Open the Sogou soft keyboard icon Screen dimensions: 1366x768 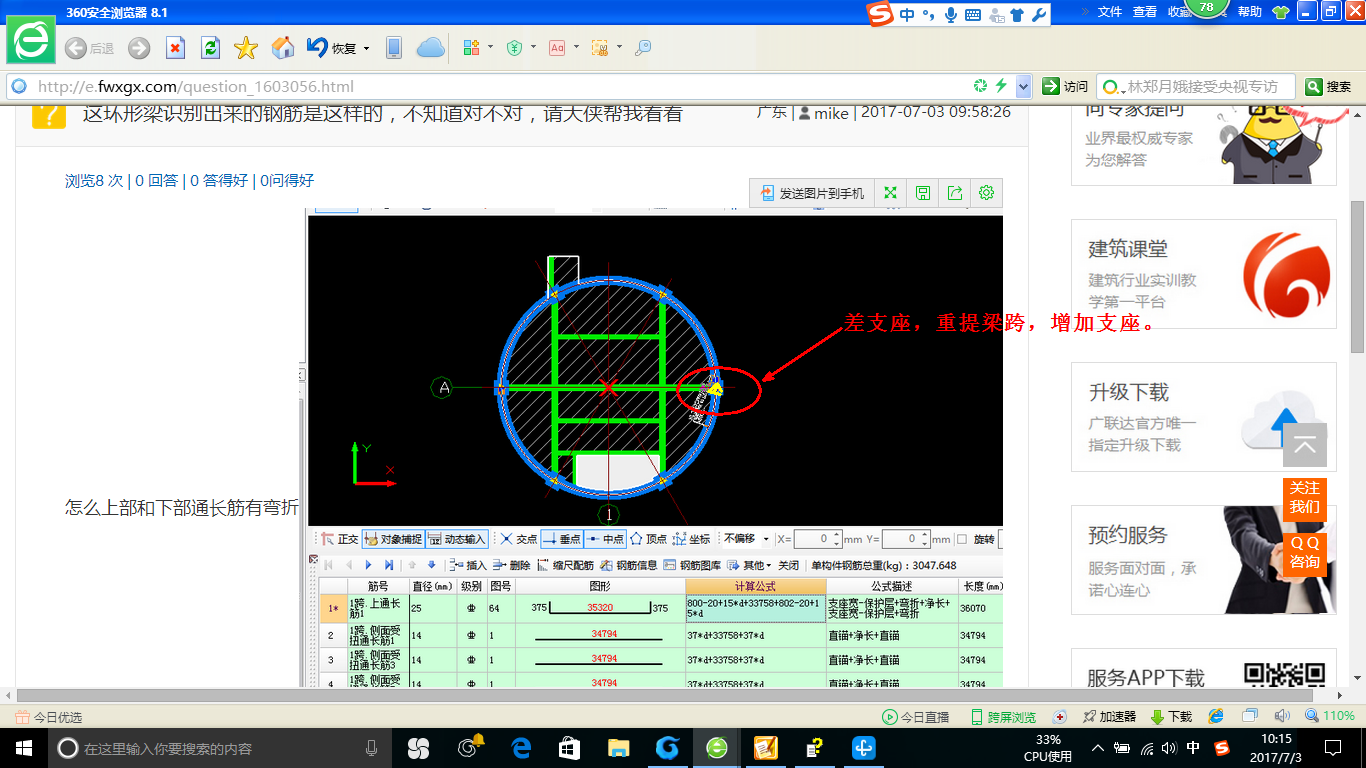click(x=972, y=14)
